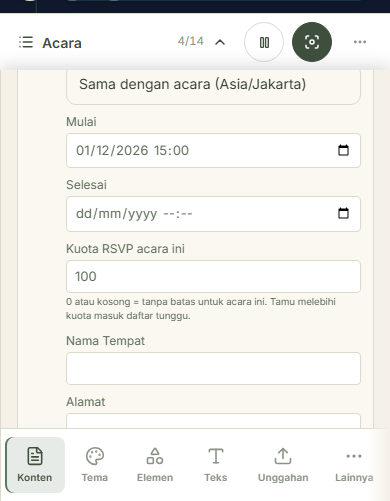This screenshot has height=501, width=390.
Task: Click the '4/14' section counter
Action: [190, 41]
